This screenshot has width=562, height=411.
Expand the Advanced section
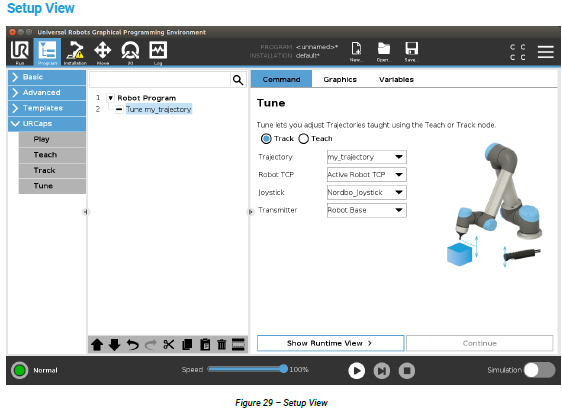pos(47,92)
